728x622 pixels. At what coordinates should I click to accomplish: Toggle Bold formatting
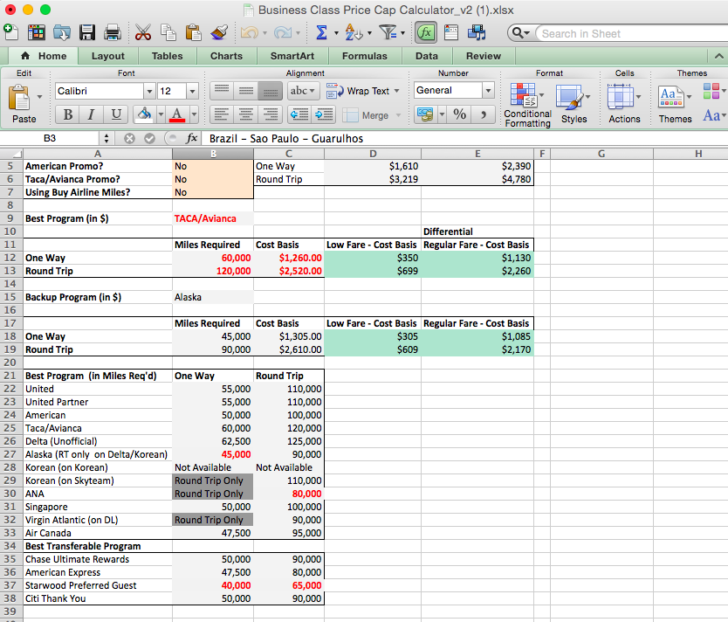(x=67, y=115)
